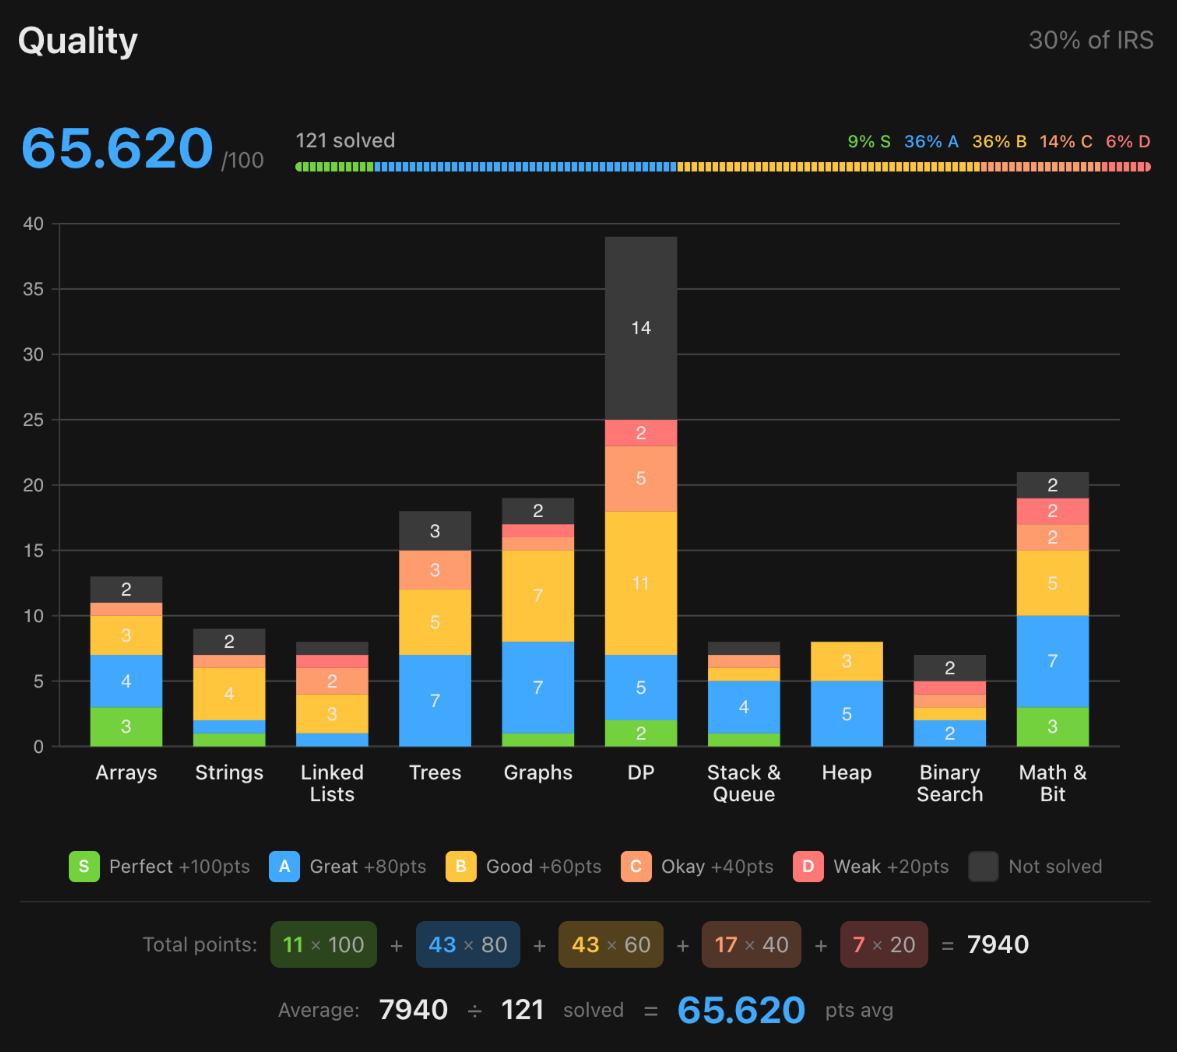The width and height of the screenshot is (1177, 1052).
Task: Open details via the "121 solved" link
Action: 345,140
